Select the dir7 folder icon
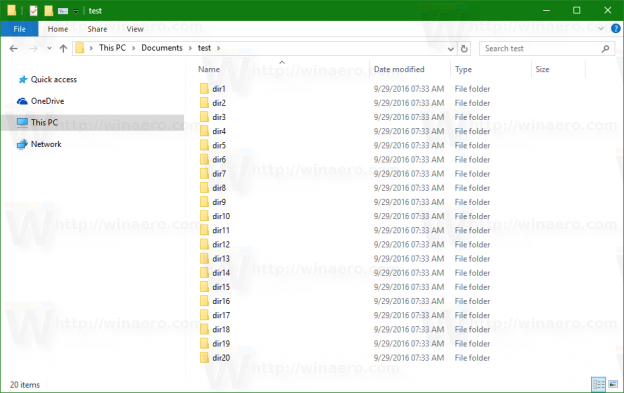This screenshot has height=393, width=624. point(204,174)
